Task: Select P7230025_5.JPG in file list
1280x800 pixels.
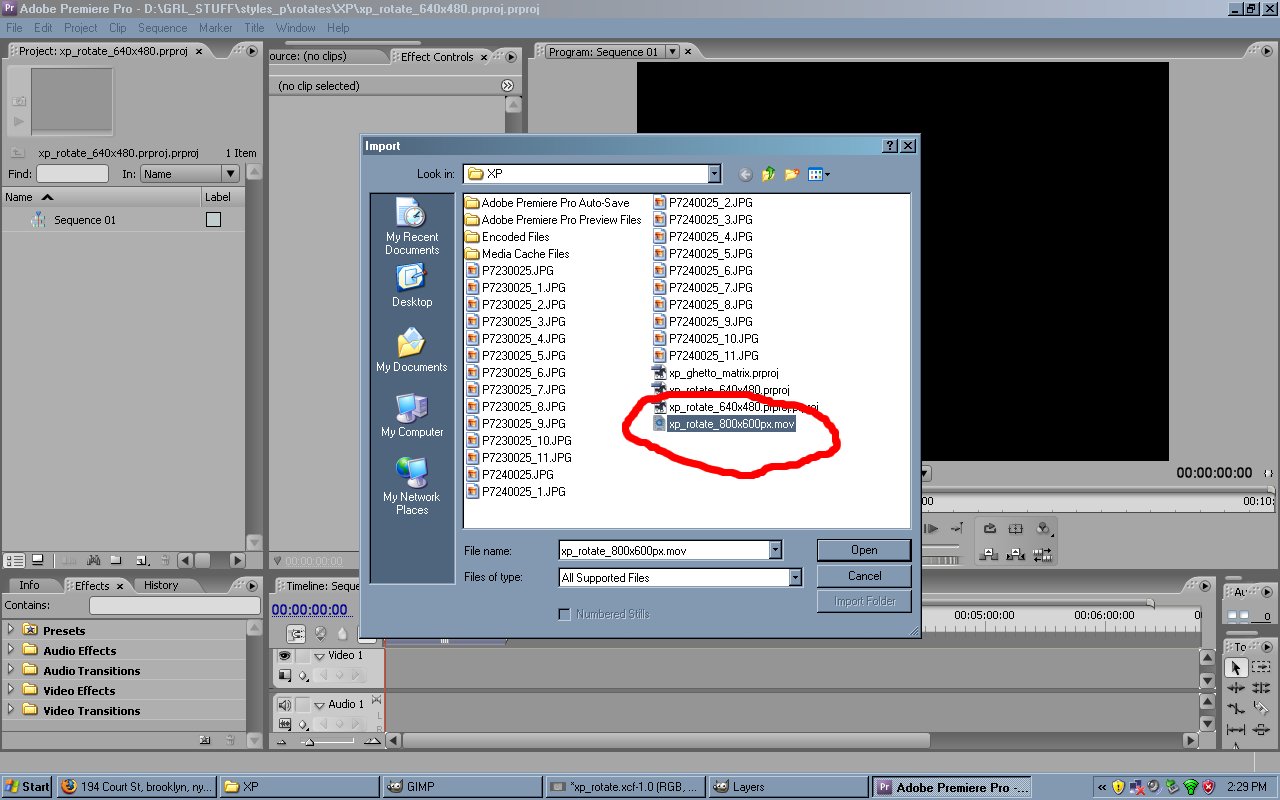Action: [x=523, y=356]
